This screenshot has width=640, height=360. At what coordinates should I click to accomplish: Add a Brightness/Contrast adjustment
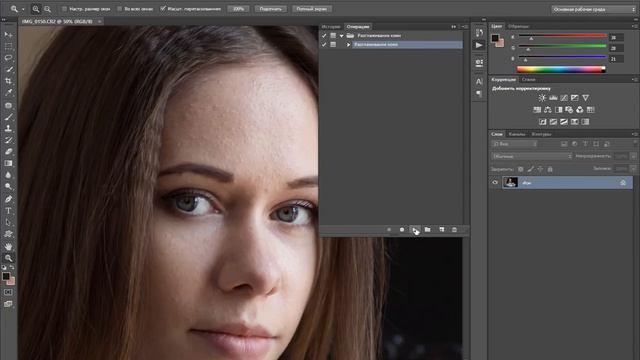click(x=542, y=98)
